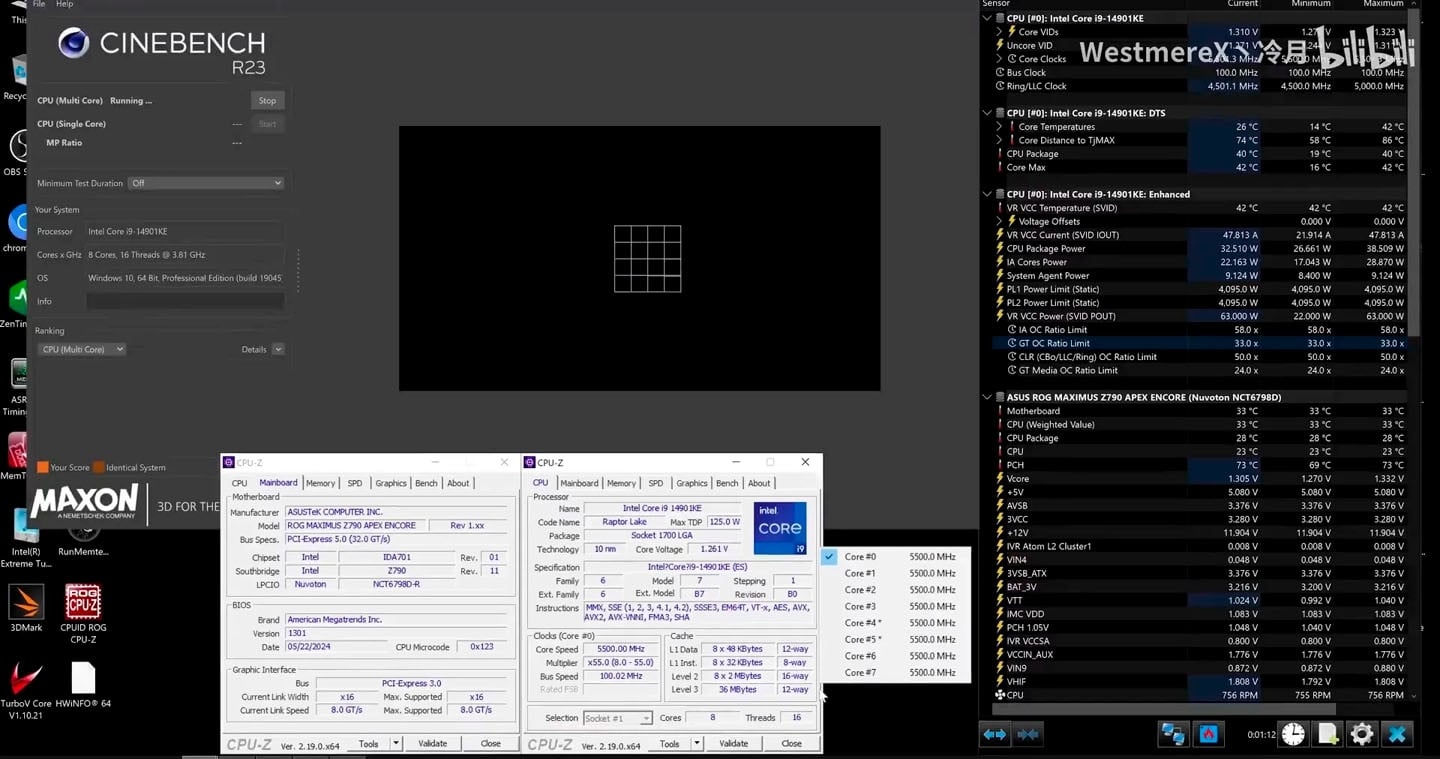The image size is (1440, 759).
Task: Click the PCH temperature sensor icon
Action: (999, 465)
